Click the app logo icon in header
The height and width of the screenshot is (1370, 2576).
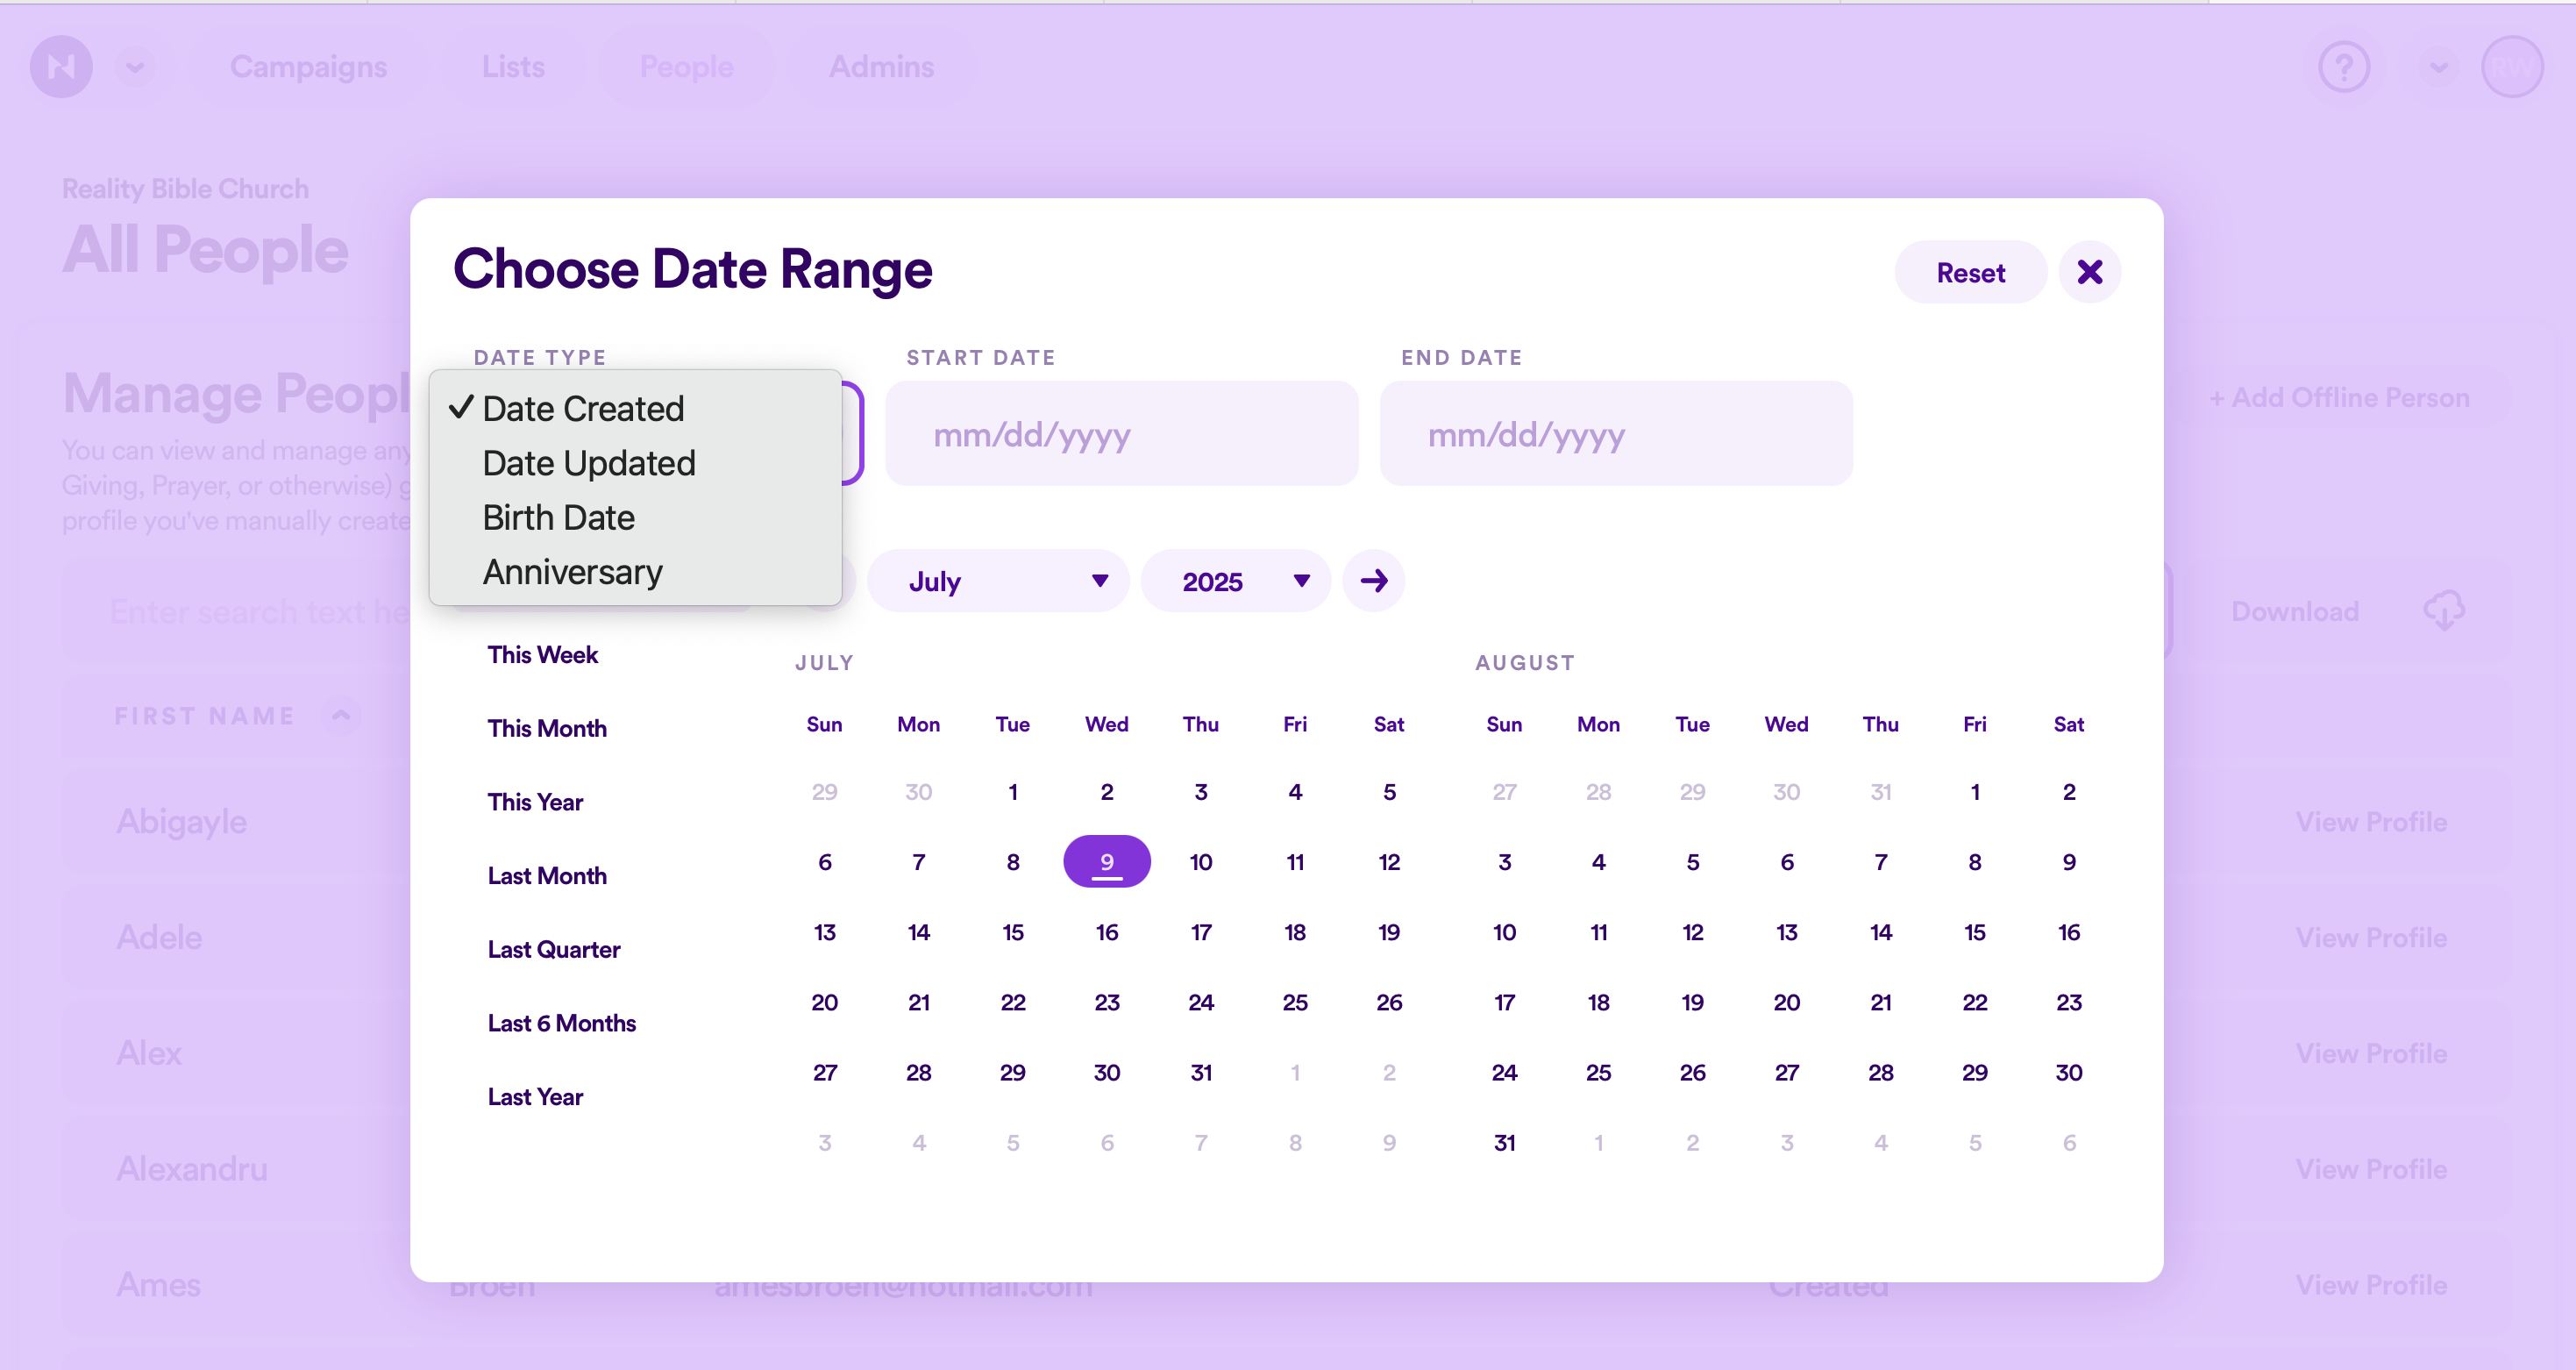click(61, 67)
